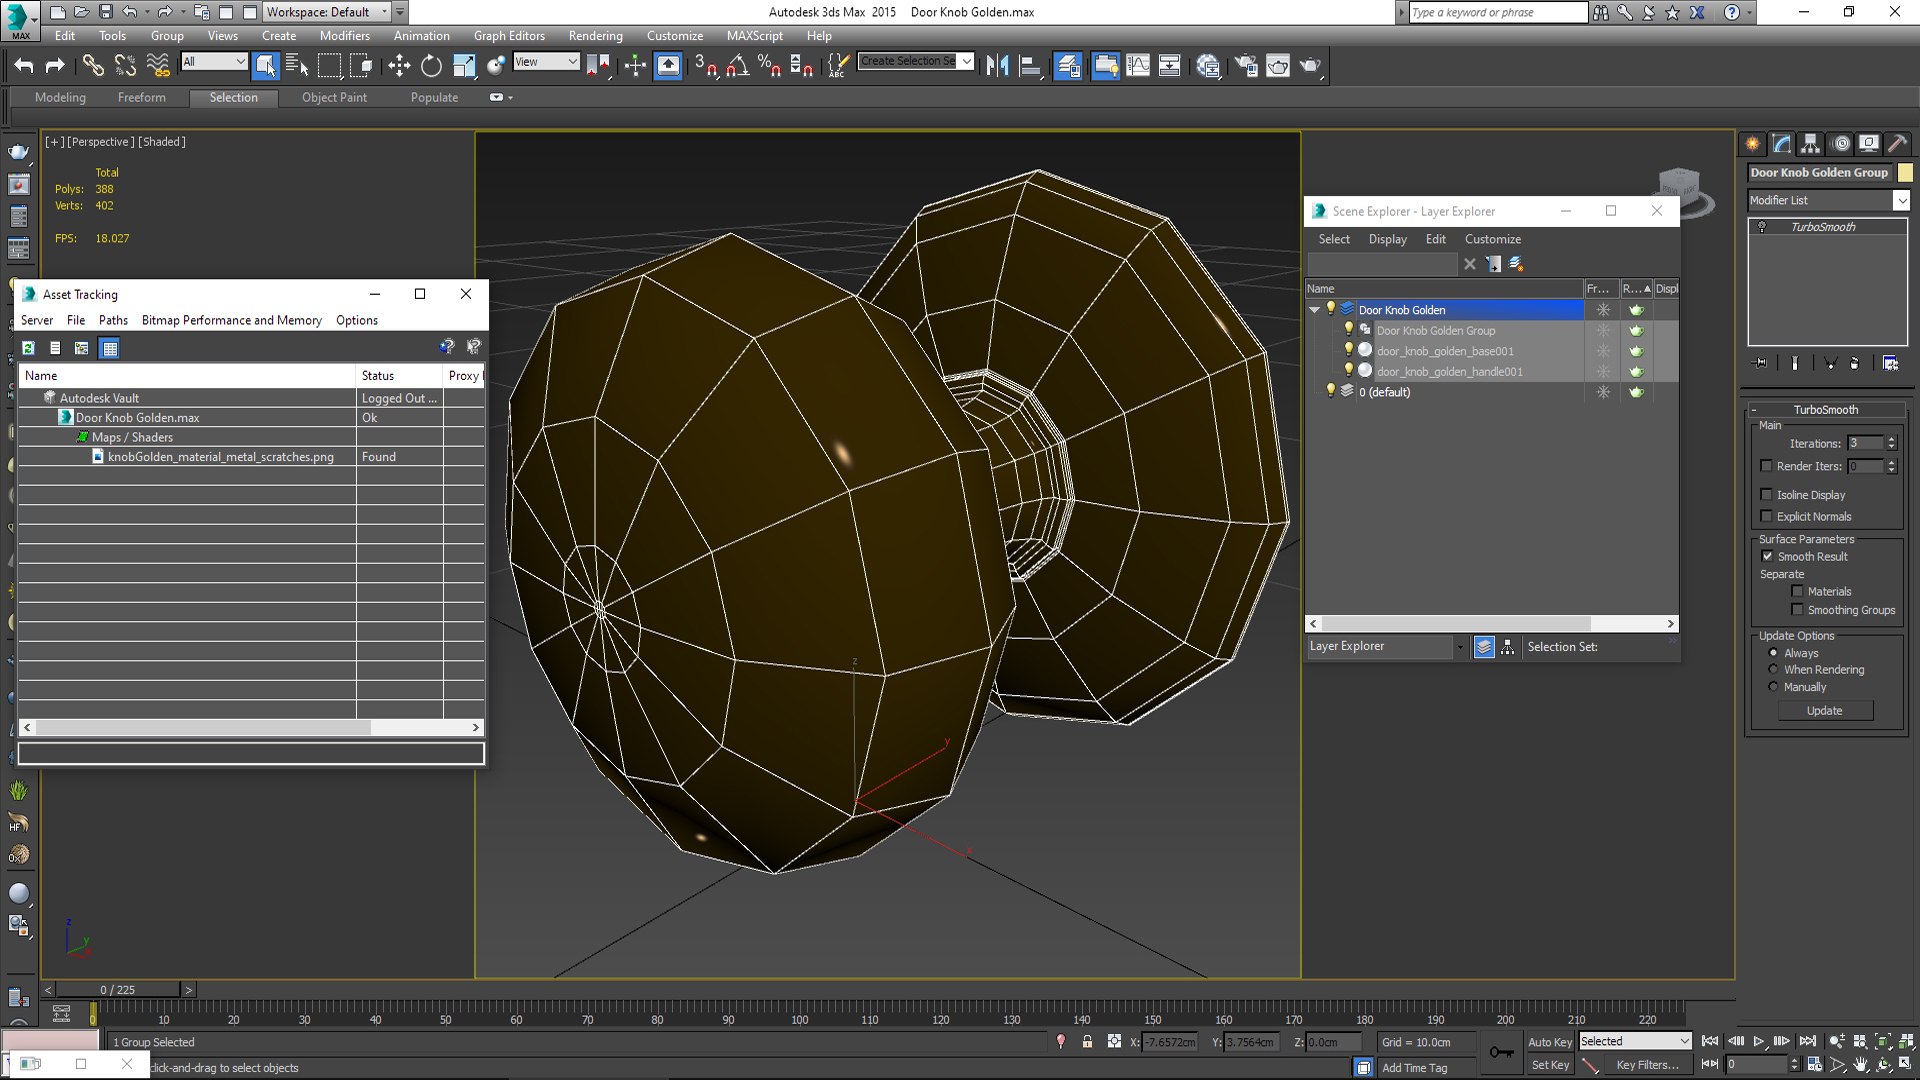Click the Render Production teapot icon
Screen dimensions: 1920x1080
[x=1310, y=66]
